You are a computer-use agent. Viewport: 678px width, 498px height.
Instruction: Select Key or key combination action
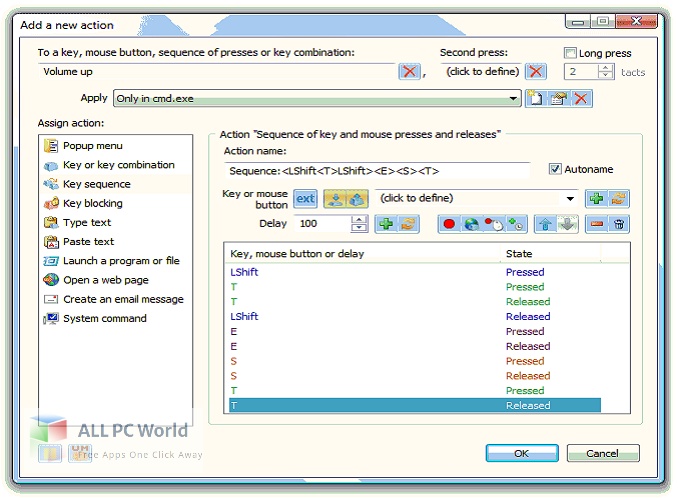pyautogui.click(x=115, y=165)
